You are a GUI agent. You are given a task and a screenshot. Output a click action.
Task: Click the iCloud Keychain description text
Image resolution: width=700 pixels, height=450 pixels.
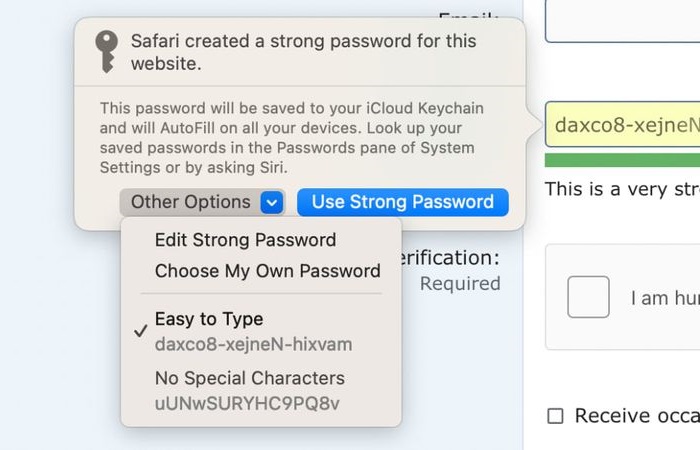tap(292, 138)
